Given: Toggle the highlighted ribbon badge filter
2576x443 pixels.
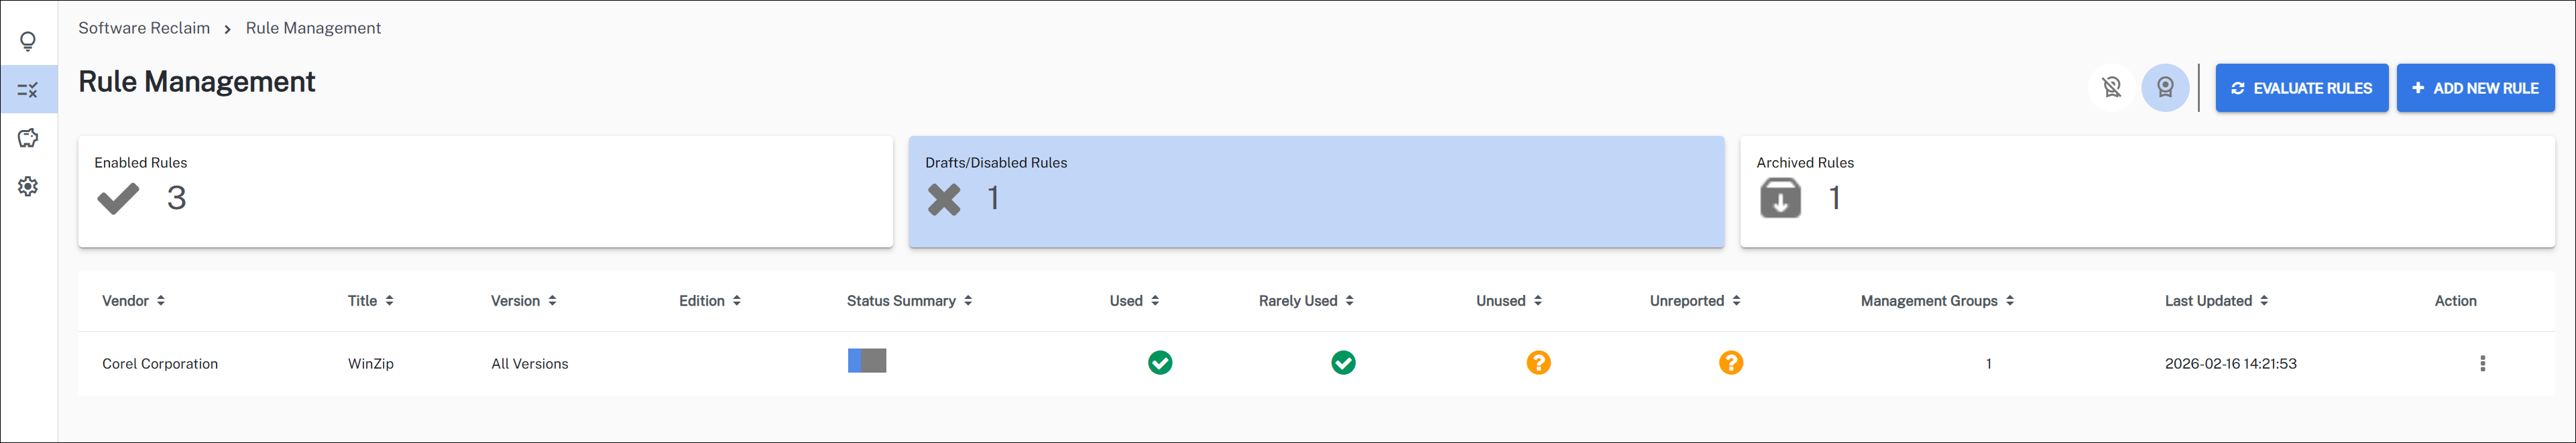Looking at the screenshot, I should (2164, 88).
